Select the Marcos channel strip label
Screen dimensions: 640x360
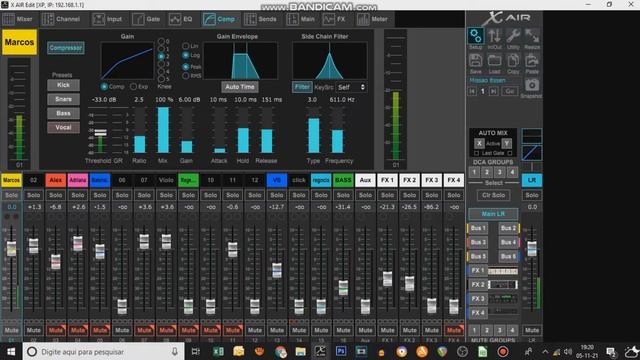coord(11,180)
